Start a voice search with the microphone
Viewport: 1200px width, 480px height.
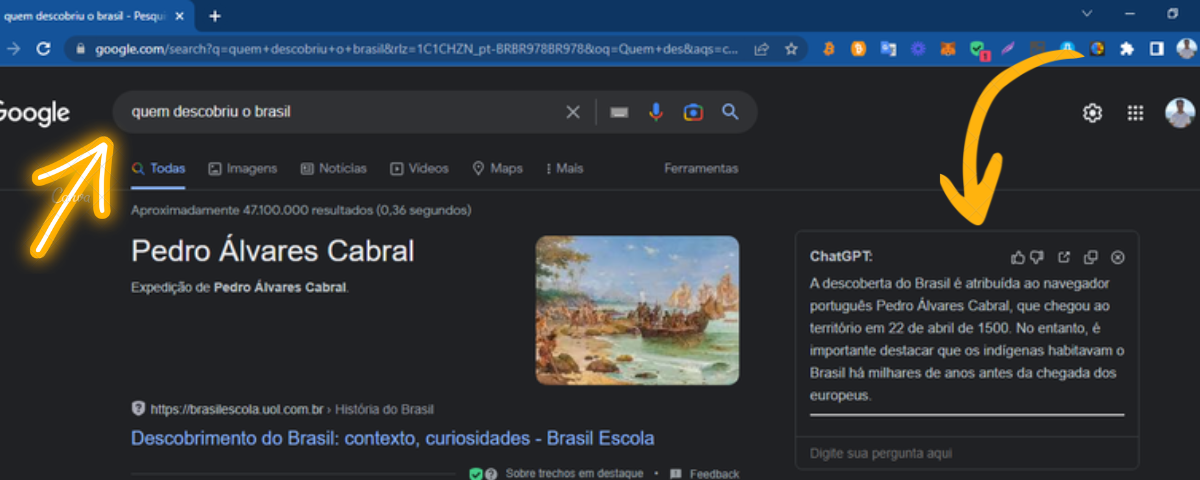[x=656, y=112]
